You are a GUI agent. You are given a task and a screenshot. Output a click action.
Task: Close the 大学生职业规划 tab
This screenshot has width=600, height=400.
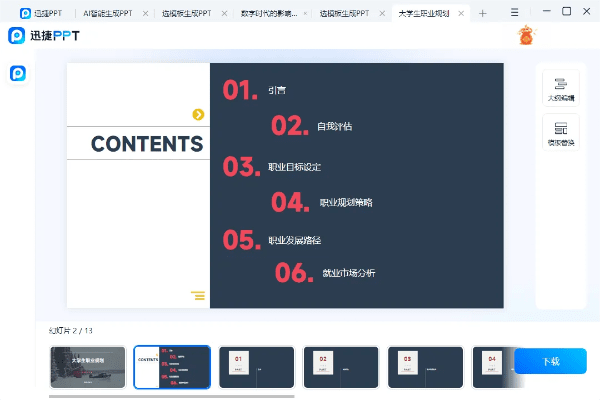click(x=461, y=13)
